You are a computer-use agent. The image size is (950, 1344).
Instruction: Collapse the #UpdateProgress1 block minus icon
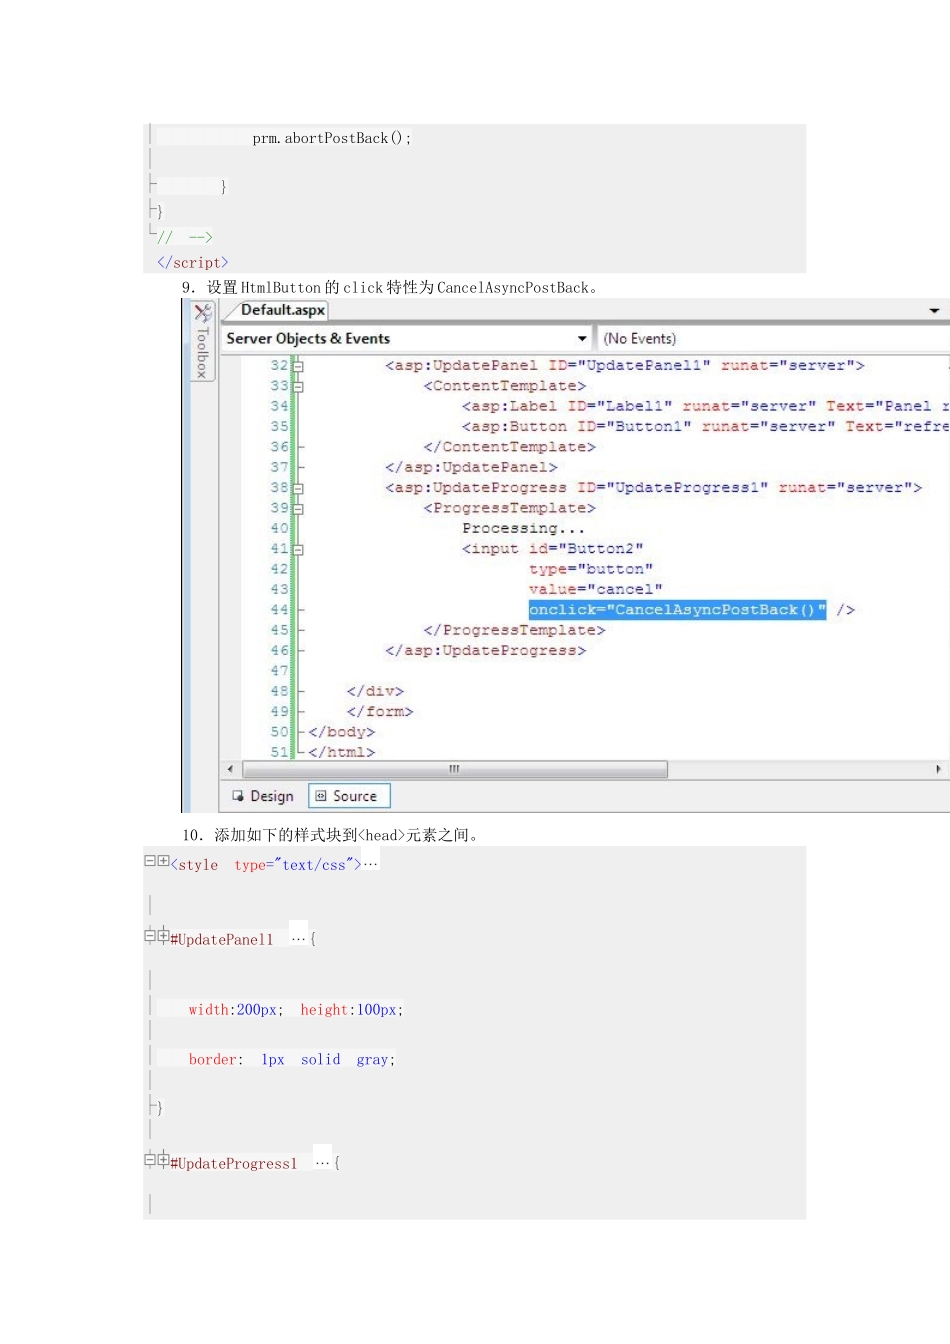tap(150, 1160)
